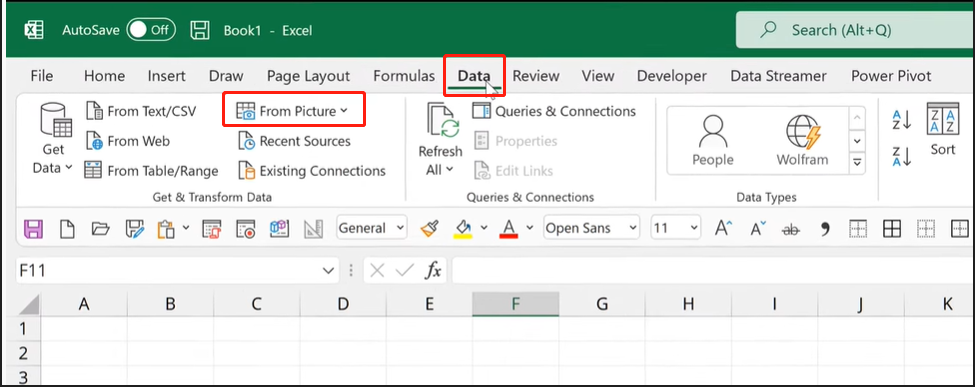Toggle AutoSave switch

151,30
